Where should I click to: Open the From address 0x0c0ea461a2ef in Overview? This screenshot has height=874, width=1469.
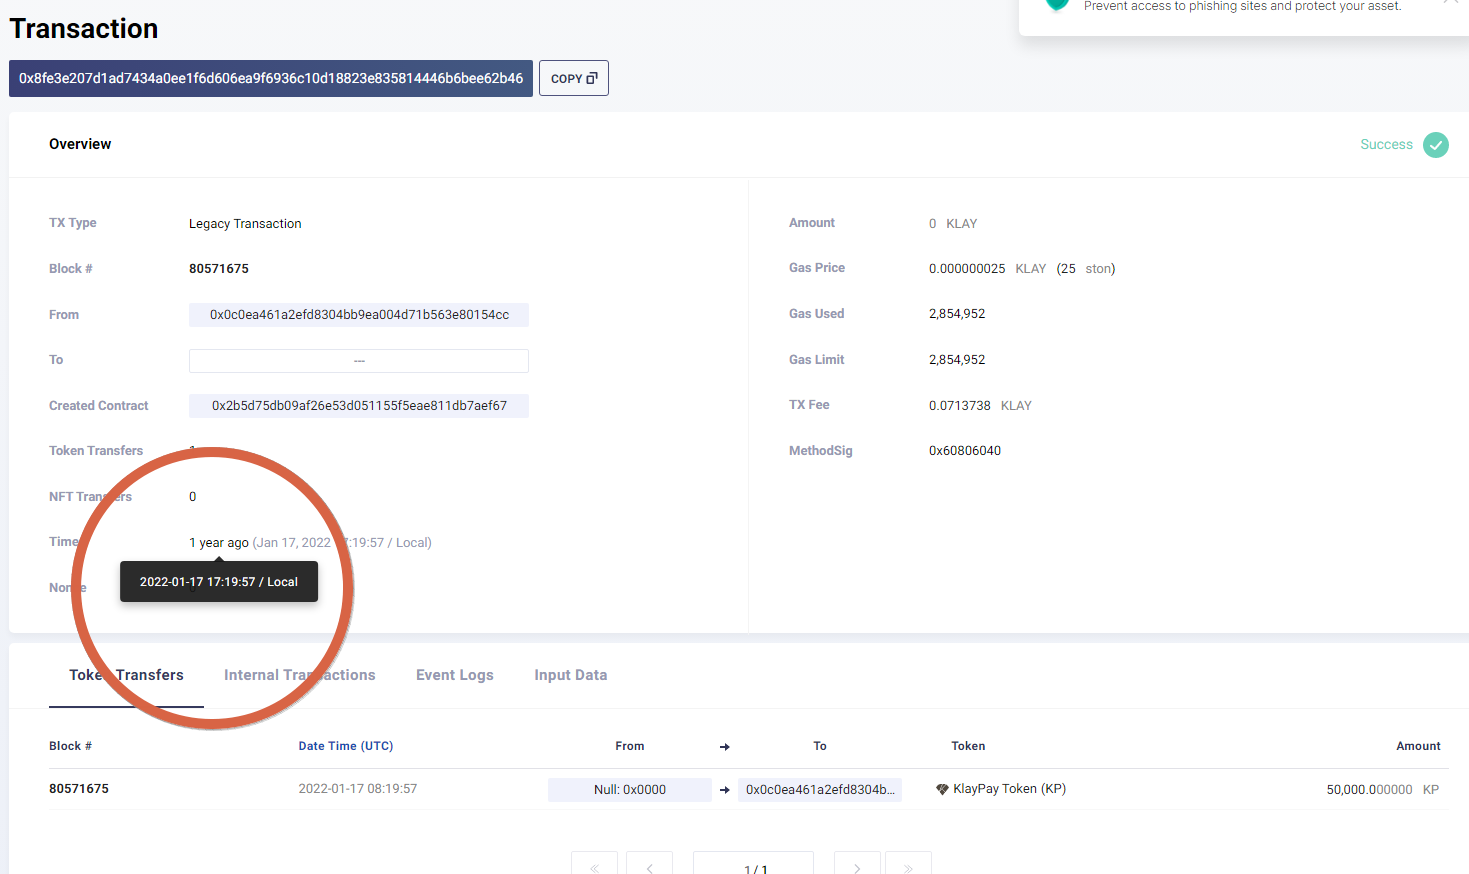[359, 315]
